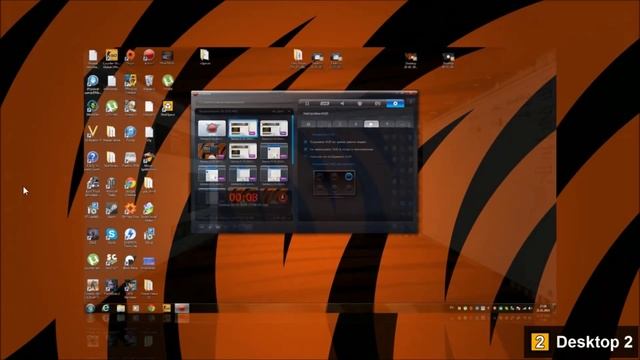Open the orange gear desktop shortcut
The width and height of the screenshot is (640, 360).
[x=130, y=209]
